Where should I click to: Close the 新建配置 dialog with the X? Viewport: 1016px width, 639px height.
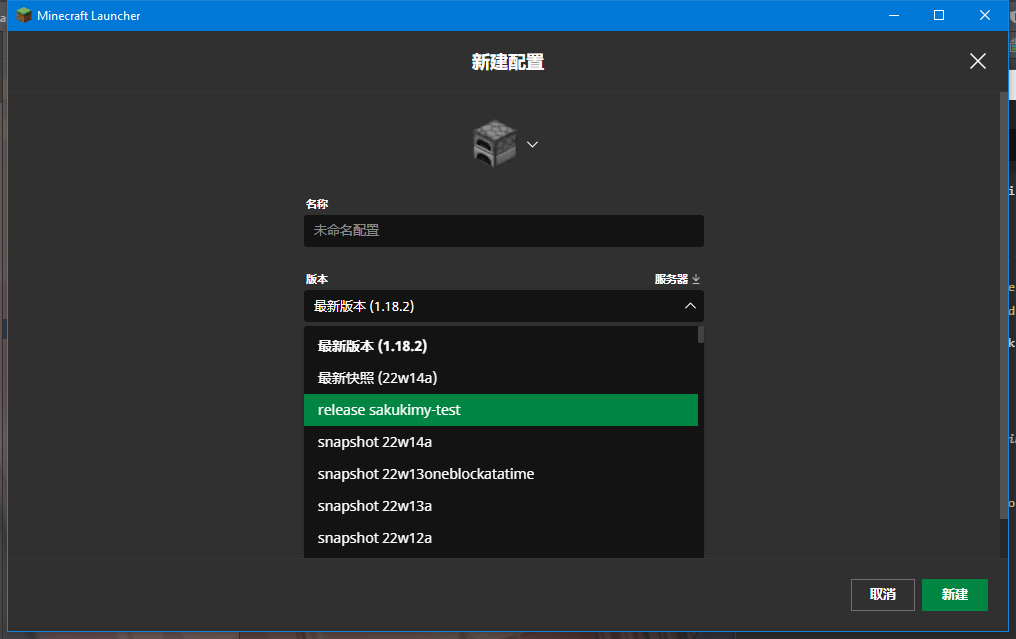pyautogui.click(x=977, y=62)
